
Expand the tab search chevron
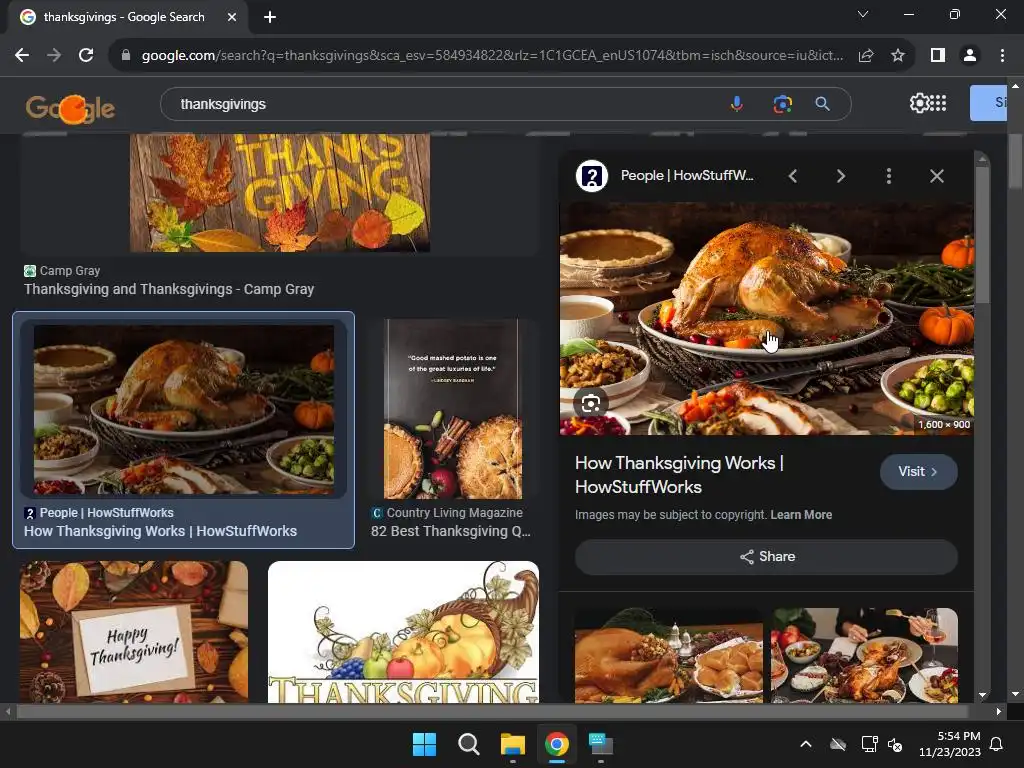(x=863, y=14)
